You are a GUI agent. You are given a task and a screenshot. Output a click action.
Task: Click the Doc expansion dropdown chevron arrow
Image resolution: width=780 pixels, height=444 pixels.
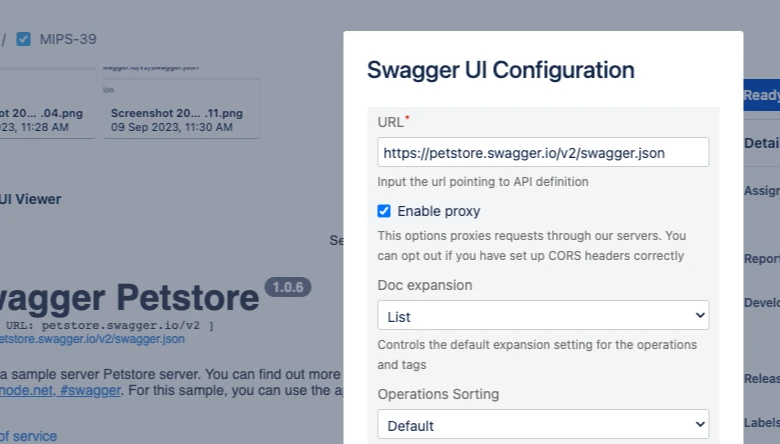coord(700,315)
